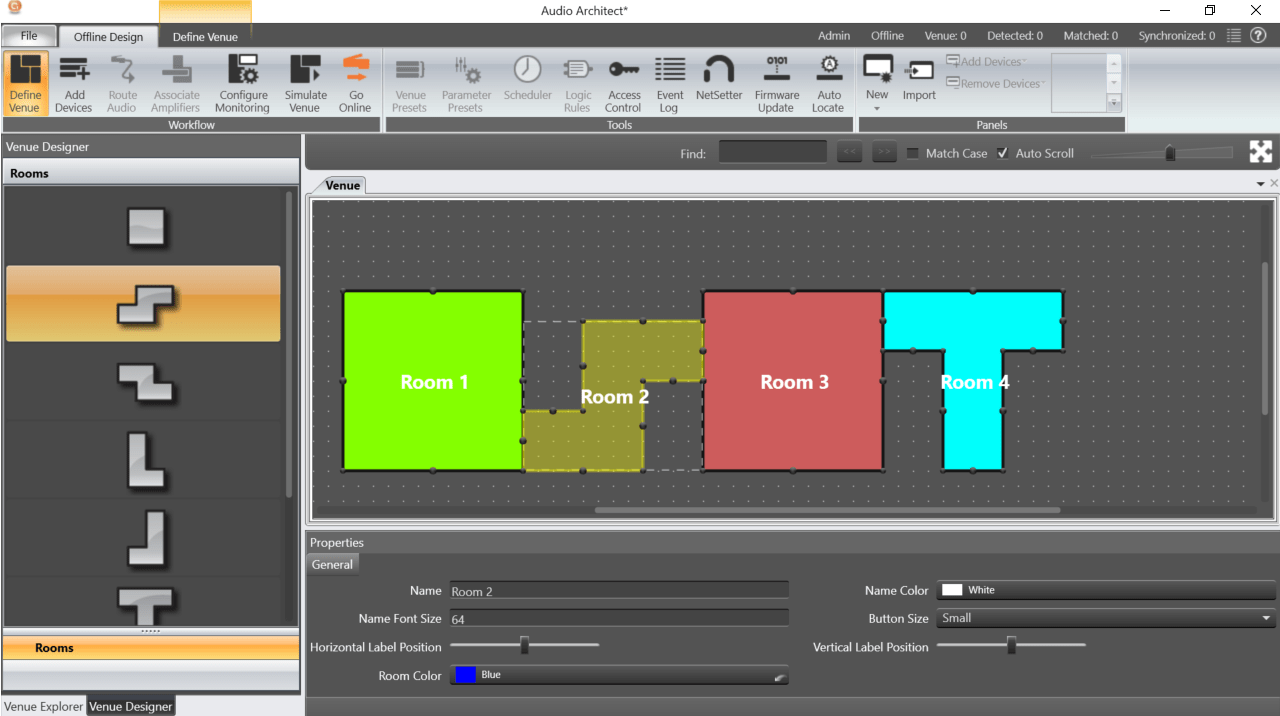The image size is (1280, 716).
Task: Open the Add Devices panel dropdown
Action: 987,61
